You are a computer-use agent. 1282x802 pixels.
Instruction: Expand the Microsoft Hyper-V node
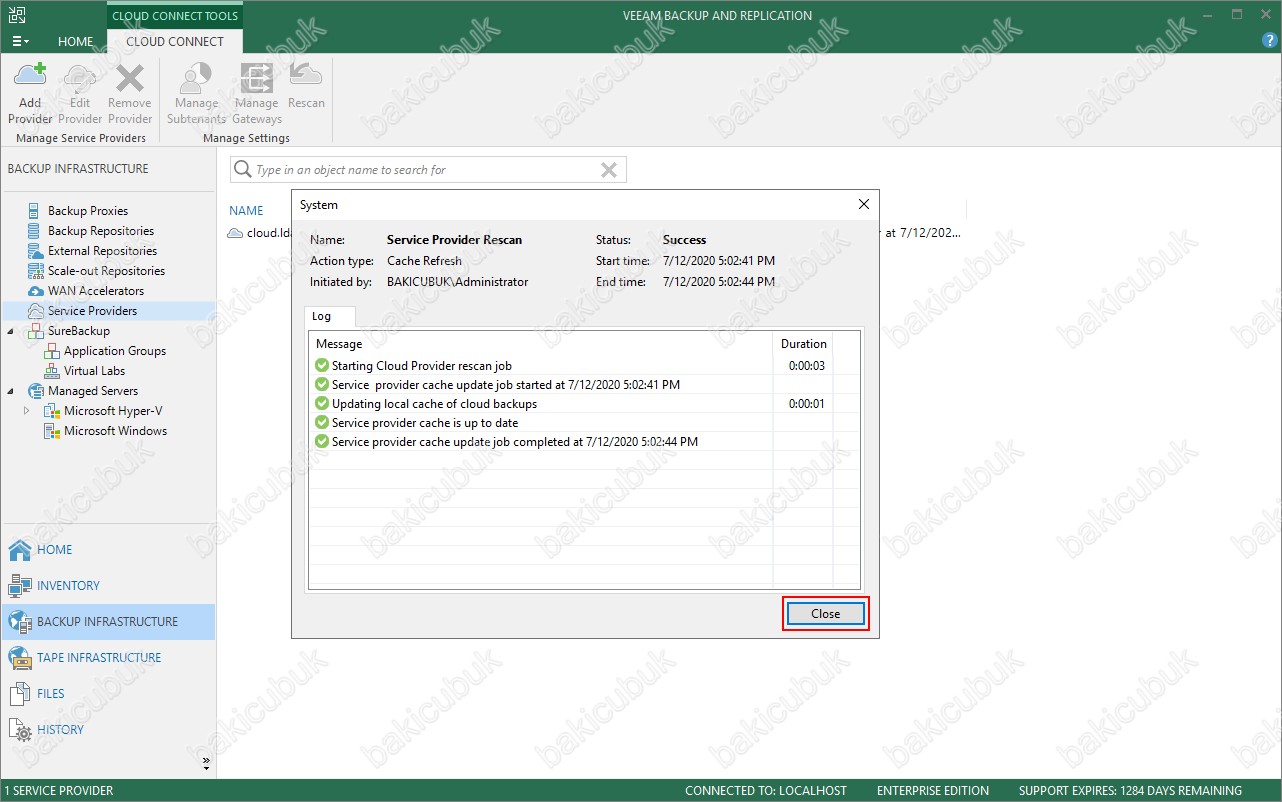pyautogui.click(x=27, y=411)
